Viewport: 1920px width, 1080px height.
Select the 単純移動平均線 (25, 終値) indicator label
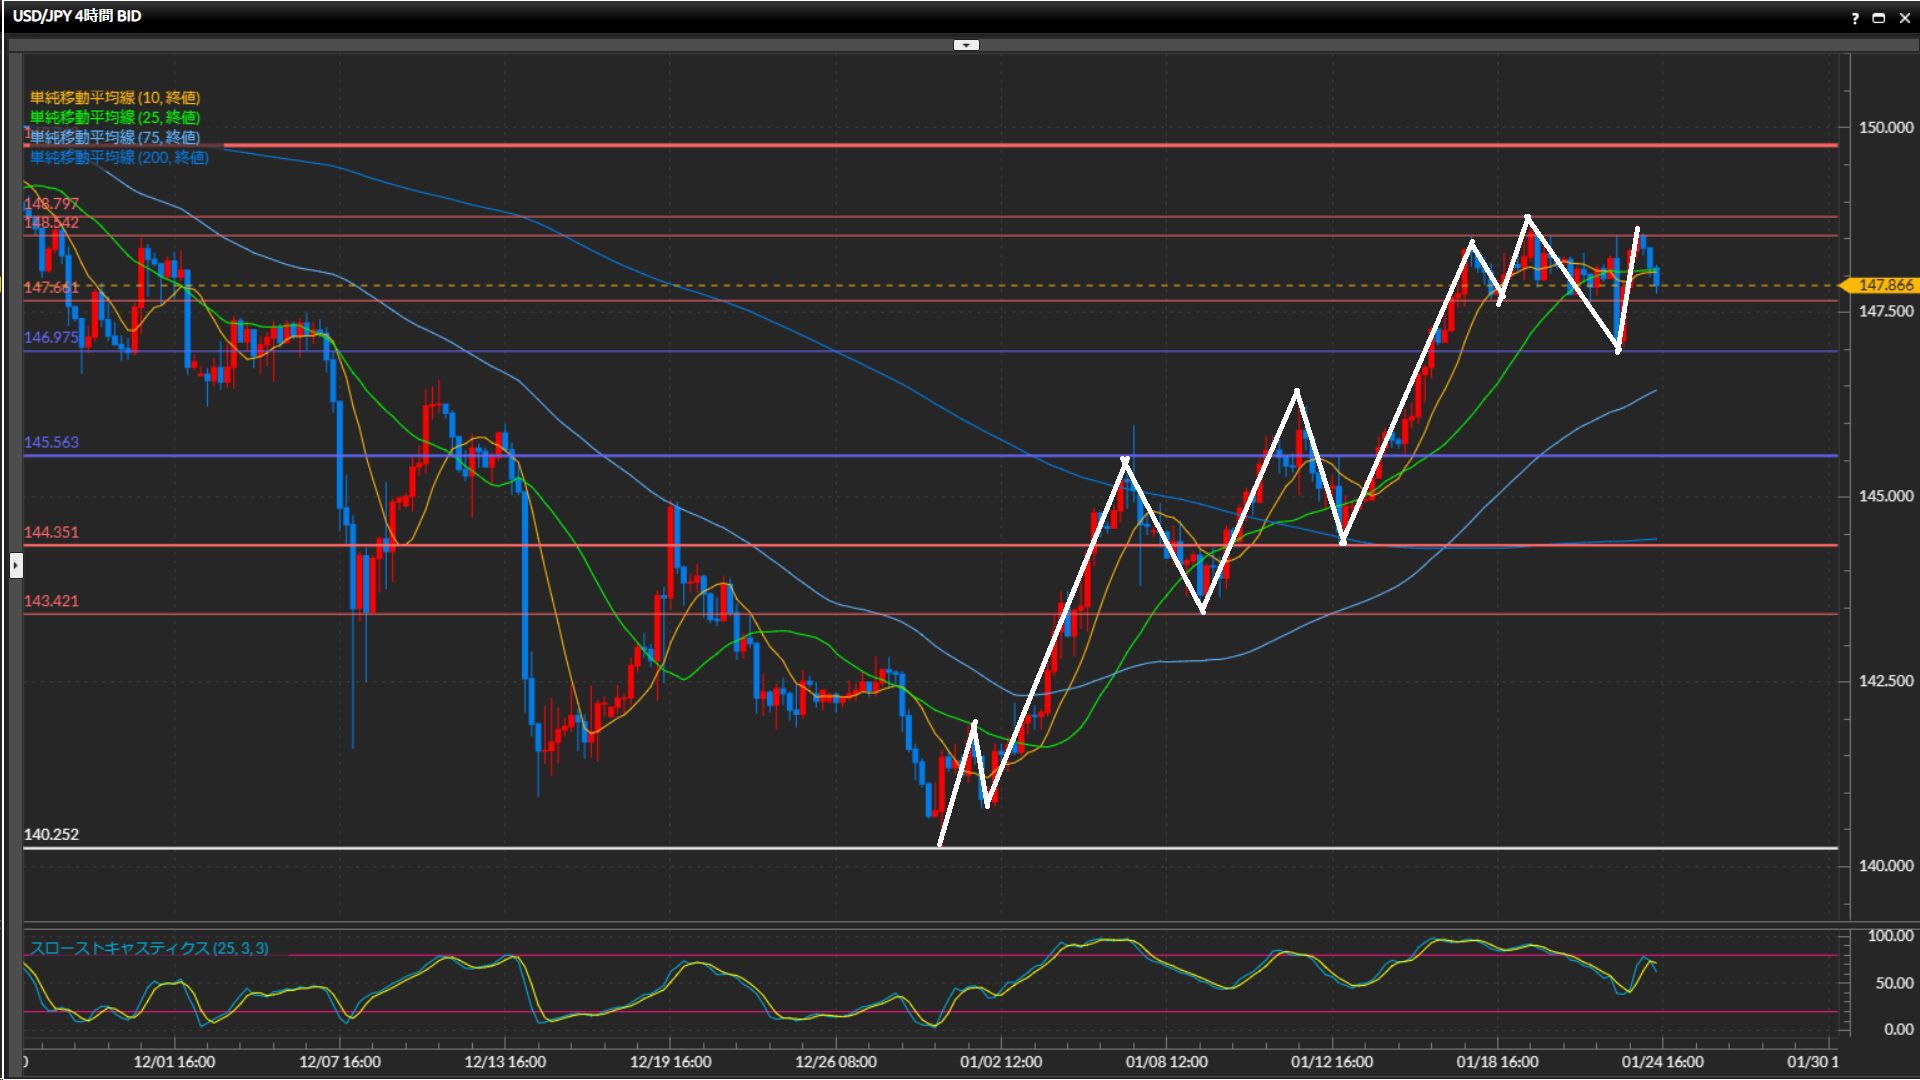[x=115, y=117]
